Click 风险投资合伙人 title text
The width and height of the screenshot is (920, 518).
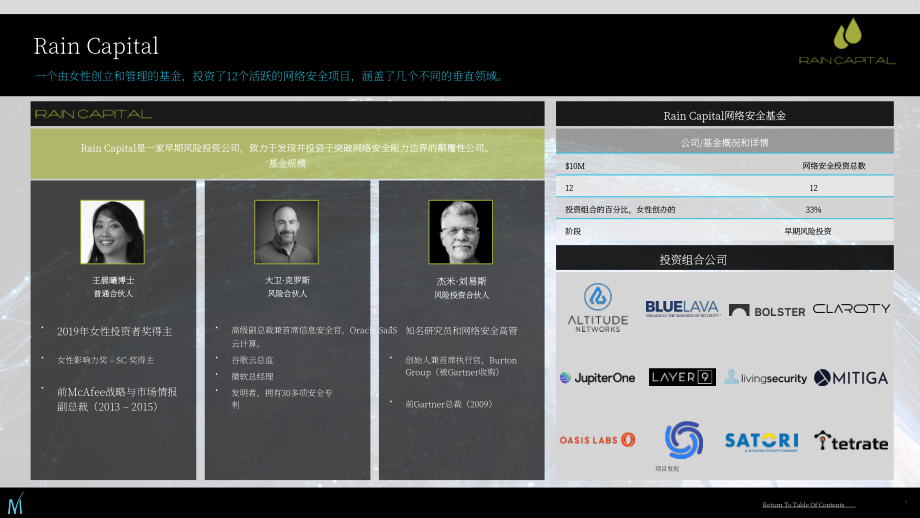[461, 295]
